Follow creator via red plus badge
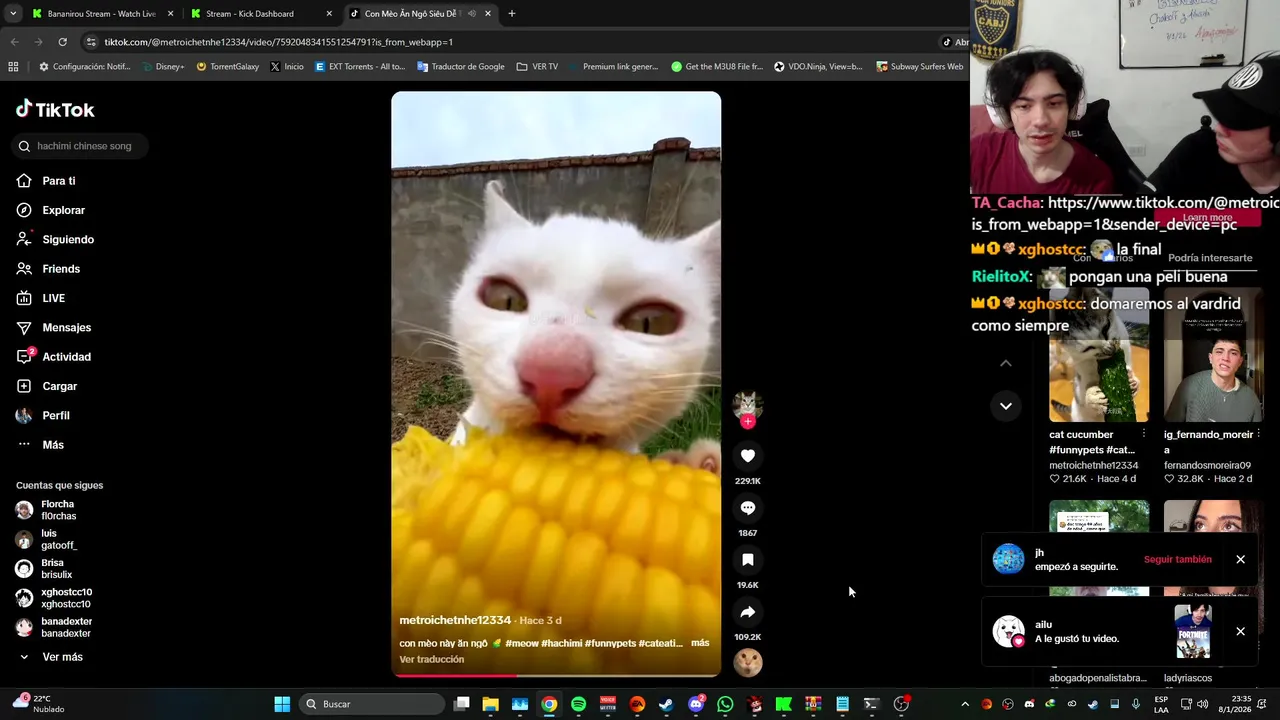 coord(747,422)
